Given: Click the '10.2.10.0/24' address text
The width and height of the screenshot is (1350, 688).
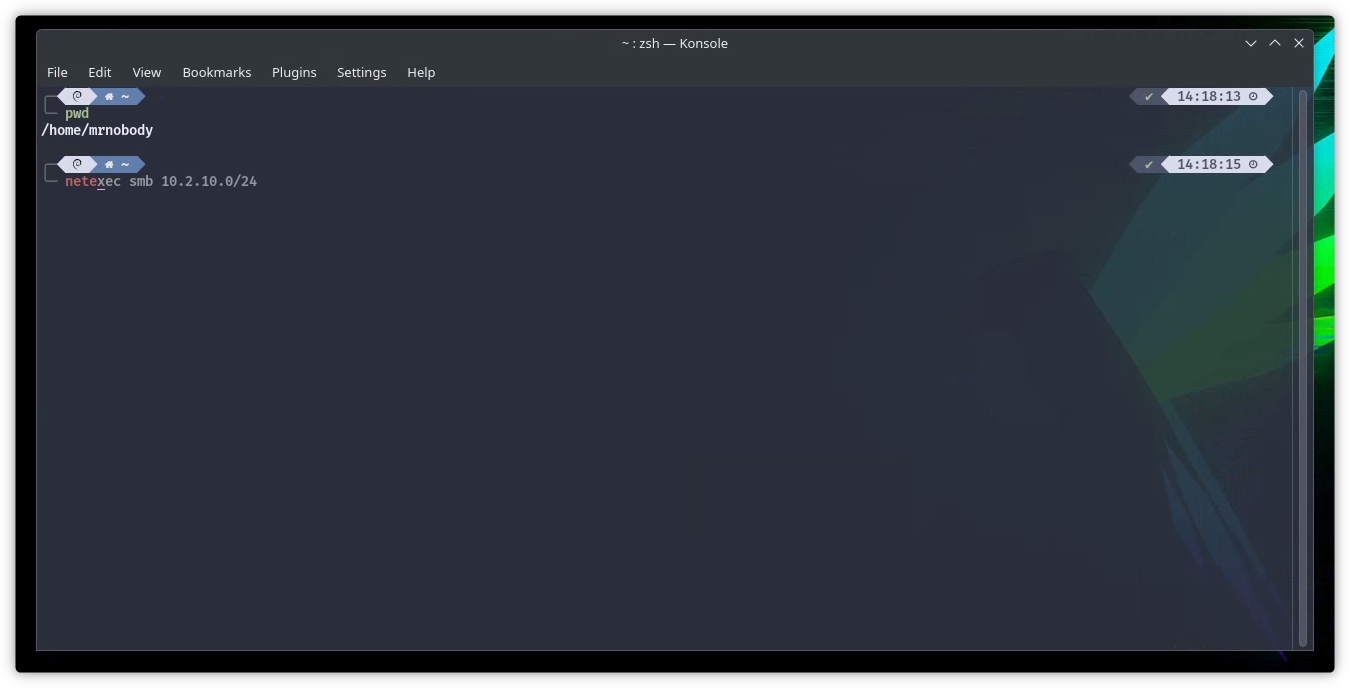Looking at the screenshot, I should (x=209, y=181).
